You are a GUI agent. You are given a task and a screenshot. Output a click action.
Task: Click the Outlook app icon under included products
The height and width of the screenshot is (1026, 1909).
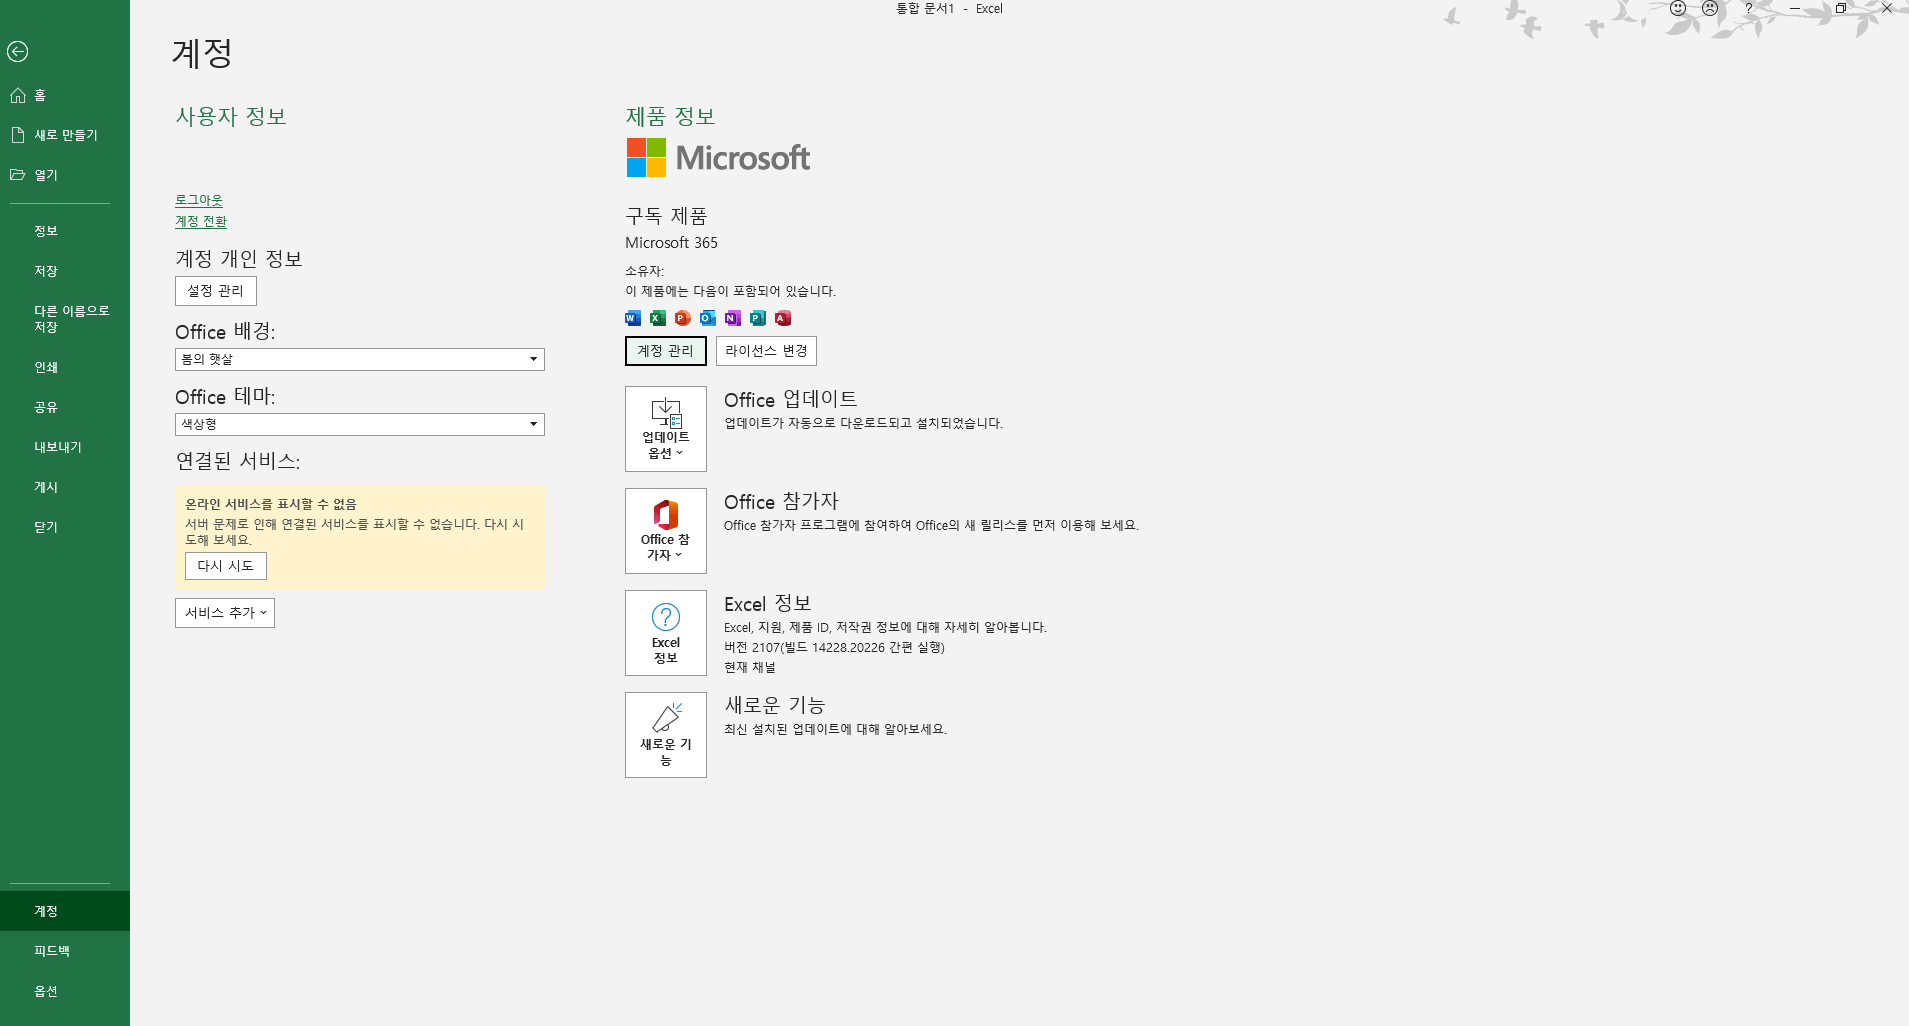708,318
